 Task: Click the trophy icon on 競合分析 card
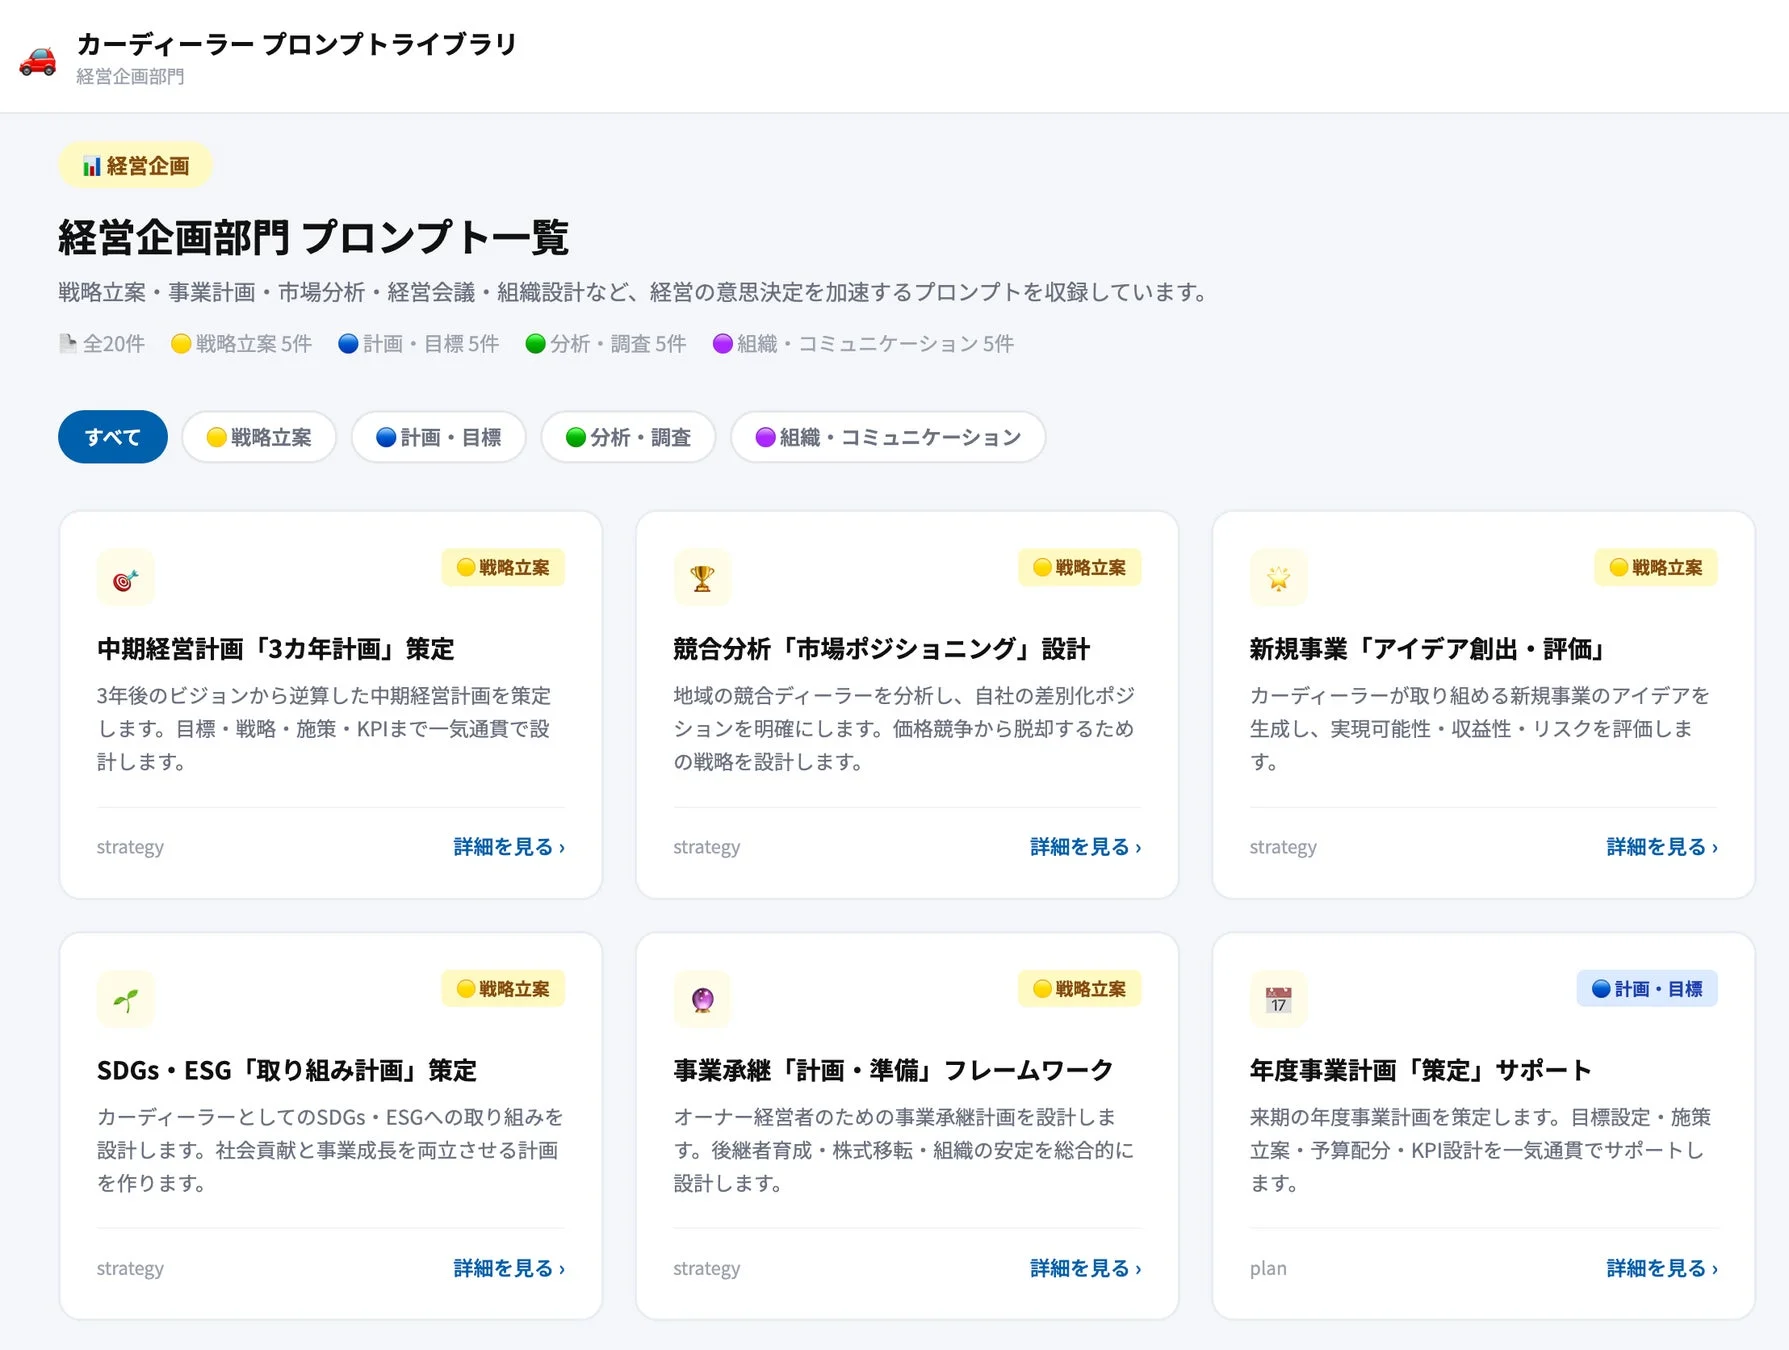(x=703, y=577)
